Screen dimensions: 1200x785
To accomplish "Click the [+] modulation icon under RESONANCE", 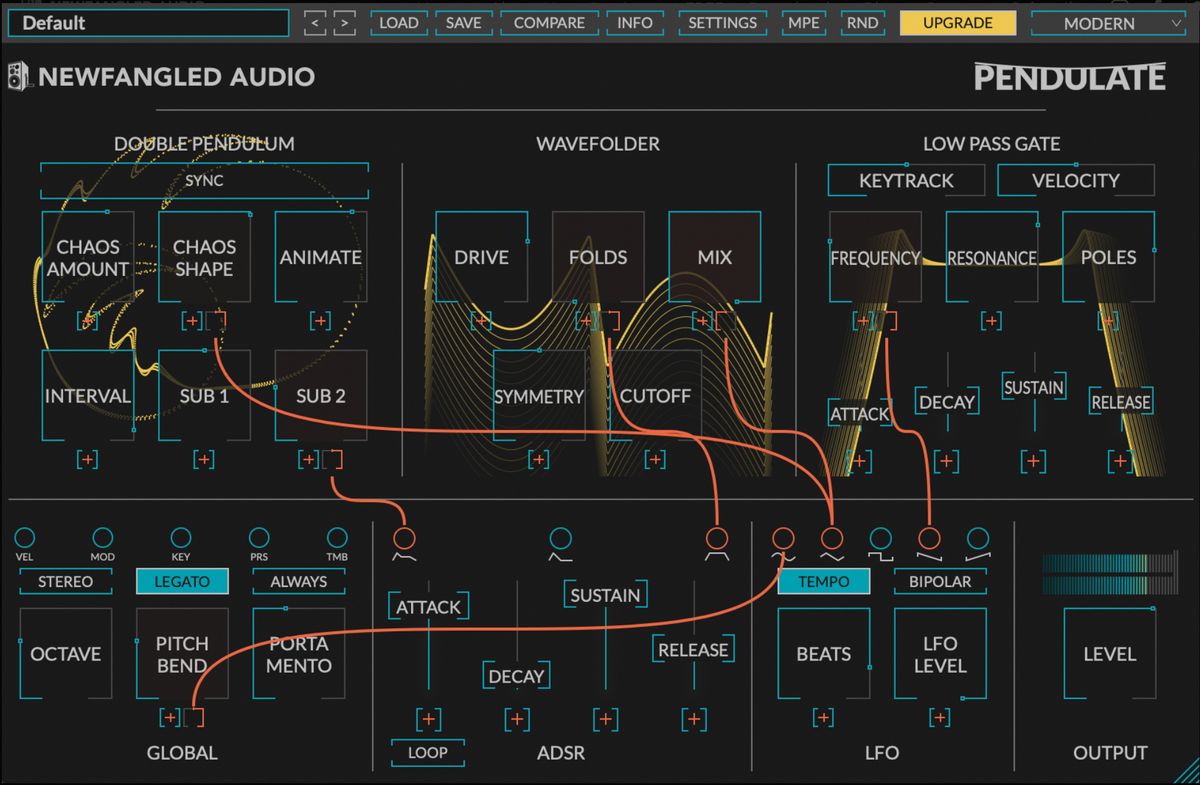I will coord(991,320).
